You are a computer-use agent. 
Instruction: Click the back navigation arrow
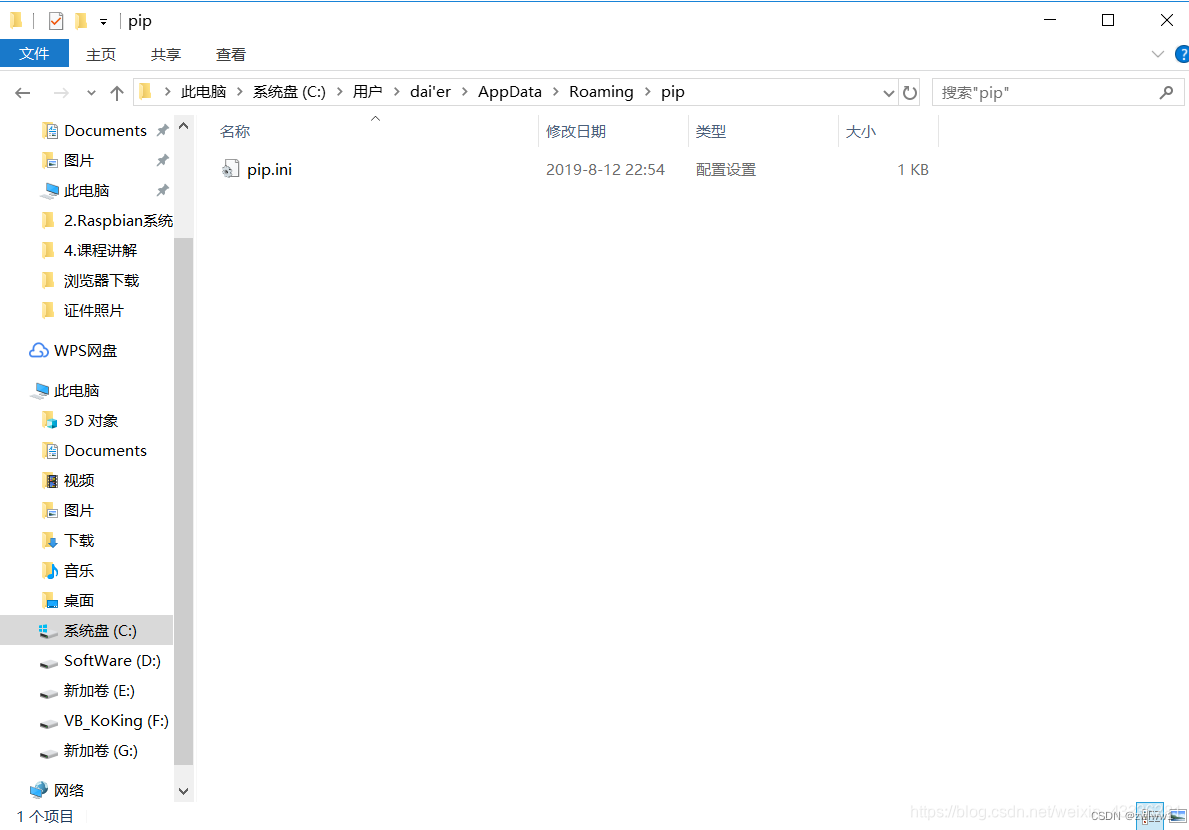(x=22, y=91)
